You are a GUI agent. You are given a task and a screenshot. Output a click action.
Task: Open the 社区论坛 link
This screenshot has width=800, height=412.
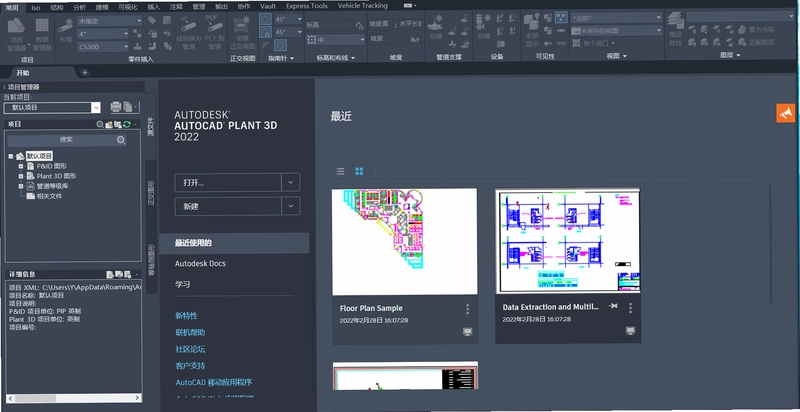click(190, 349)
